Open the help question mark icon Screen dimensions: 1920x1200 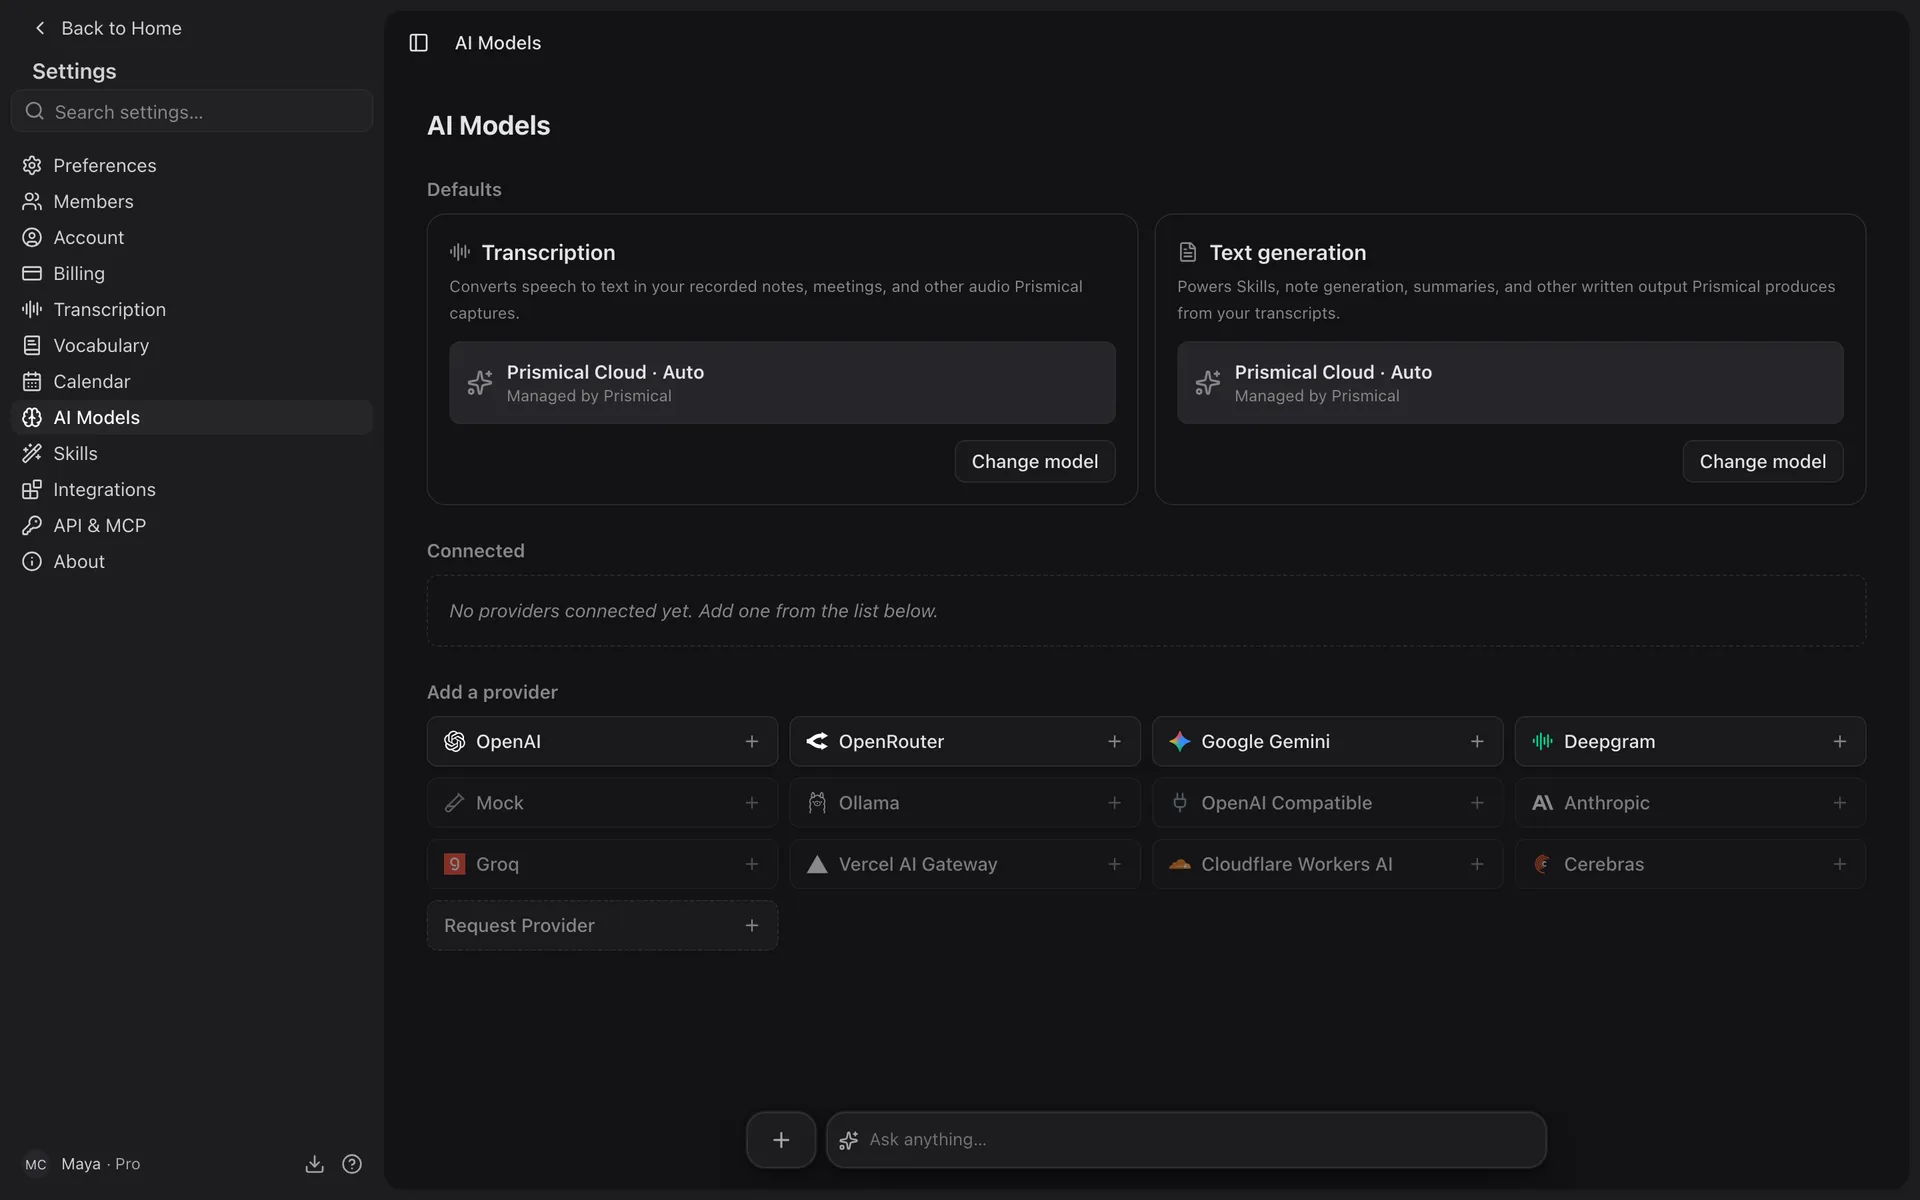click(x=352, y=1164)
